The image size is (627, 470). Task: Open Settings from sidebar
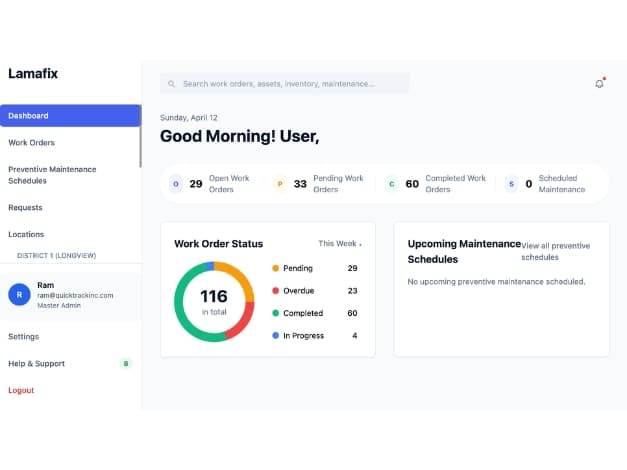pyautogui.click(x=24, y=336)
